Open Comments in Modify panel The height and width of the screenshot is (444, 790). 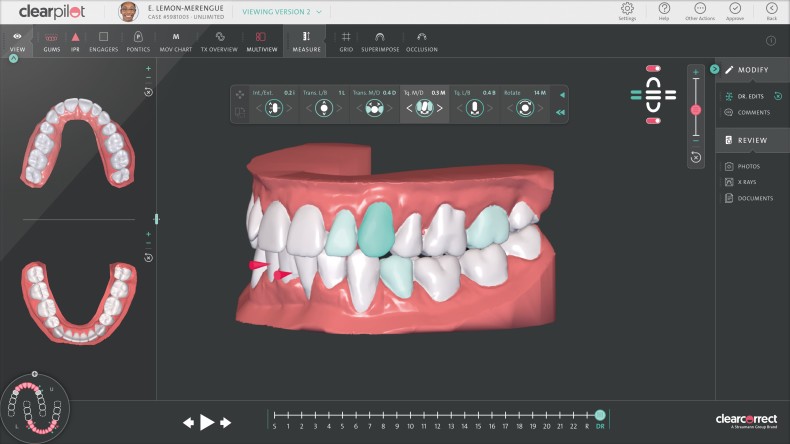[x=753, y=112]
